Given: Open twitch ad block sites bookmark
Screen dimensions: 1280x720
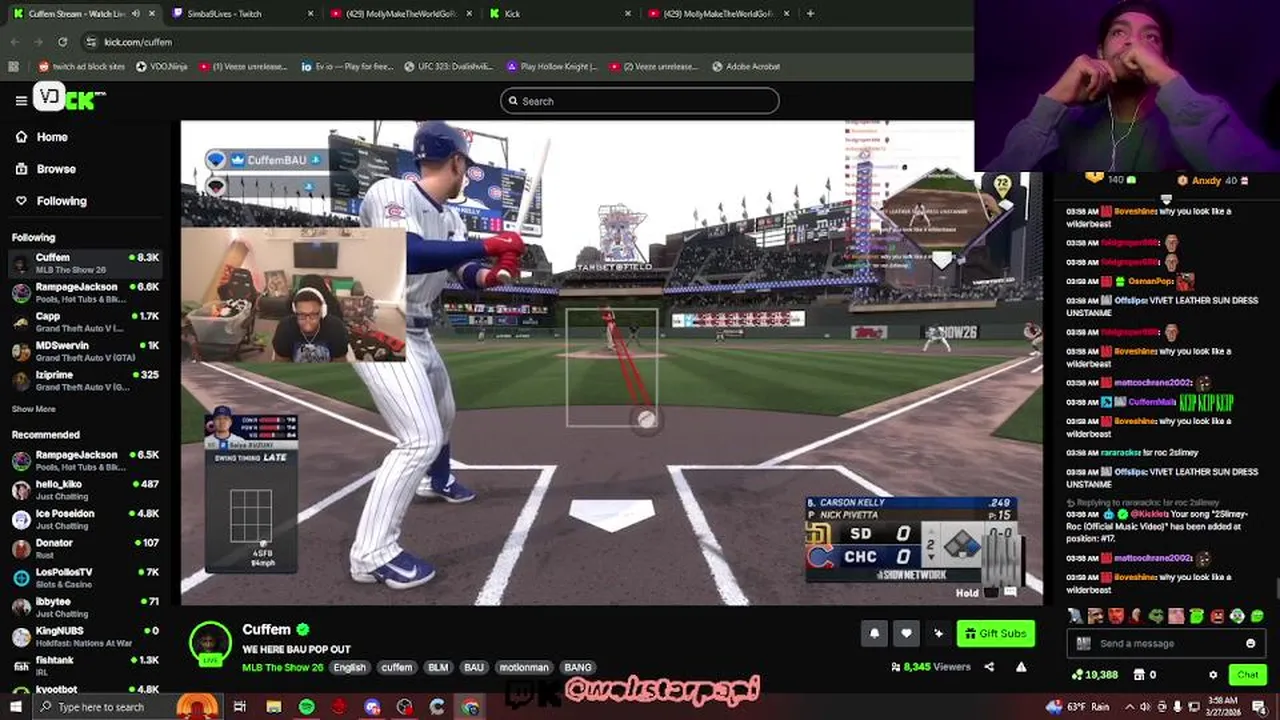Looking at the screenshot, I should coord(81,66).
